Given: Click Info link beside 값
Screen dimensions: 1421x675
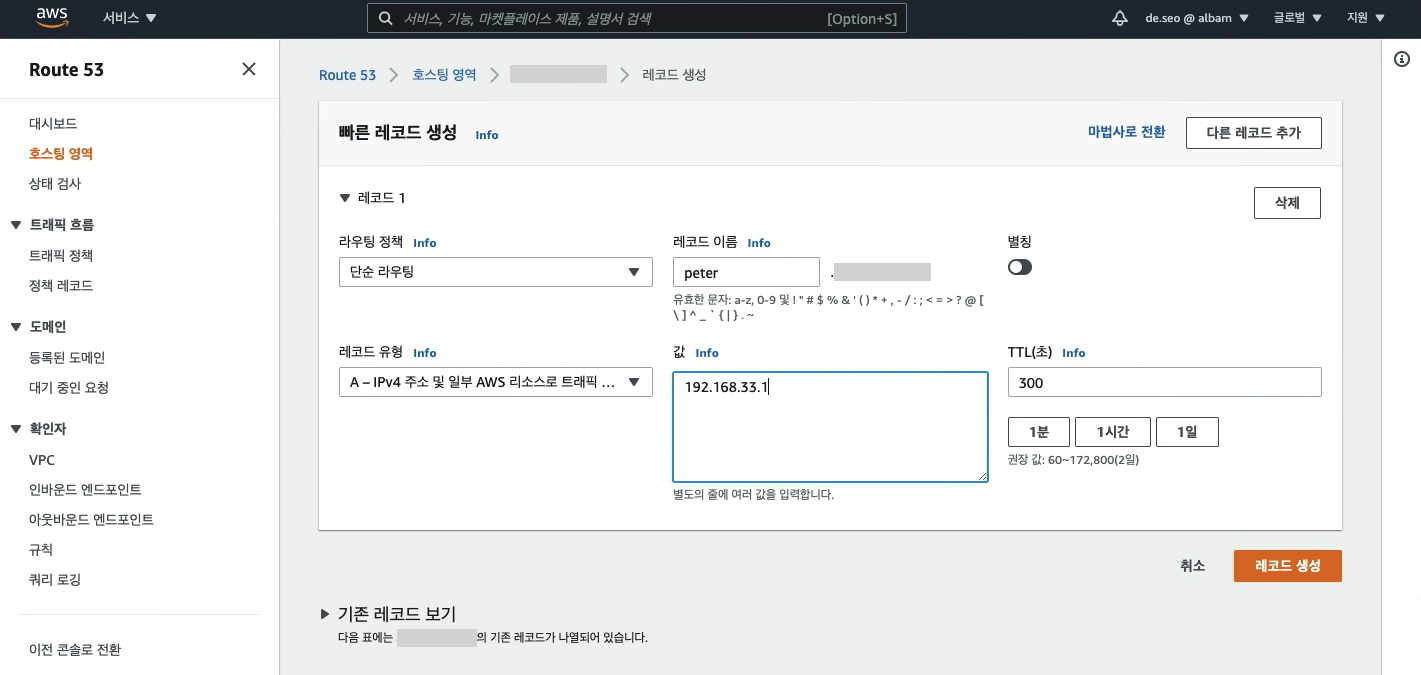Looking at the screenshot, I should click(x=707, y=353).
